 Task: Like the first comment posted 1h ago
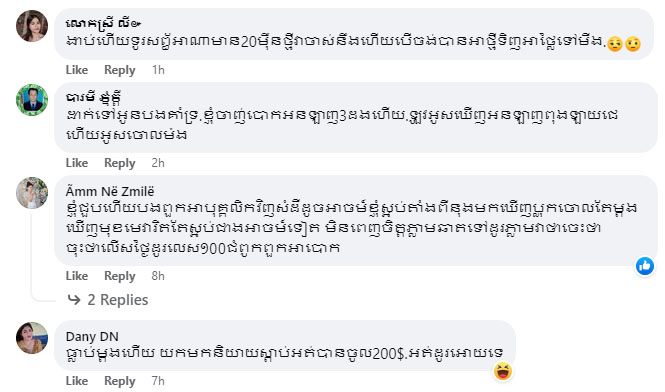77,70
